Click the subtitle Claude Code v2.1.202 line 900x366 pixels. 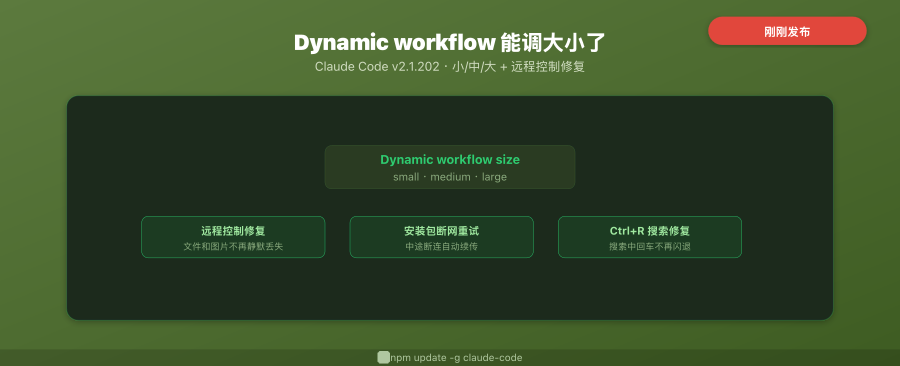[449, 67]
